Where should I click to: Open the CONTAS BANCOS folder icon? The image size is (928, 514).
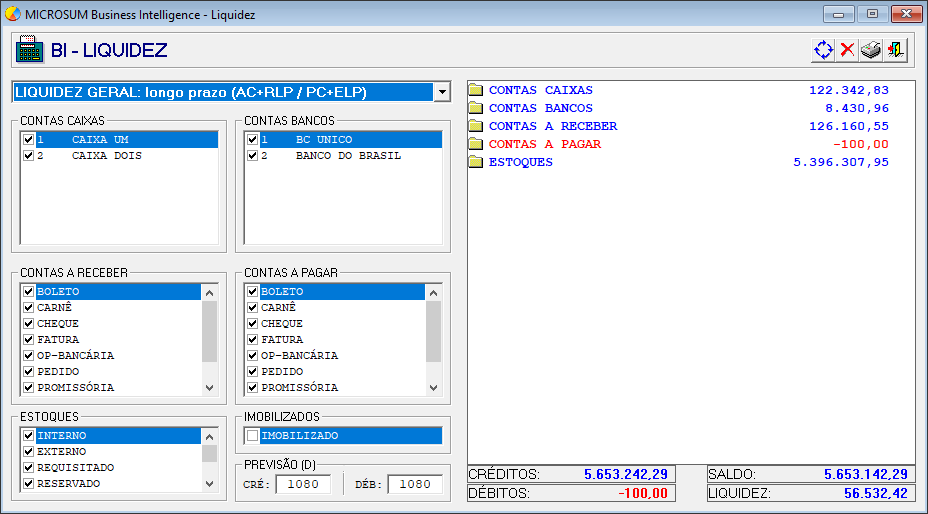click(x=476, y=108)
